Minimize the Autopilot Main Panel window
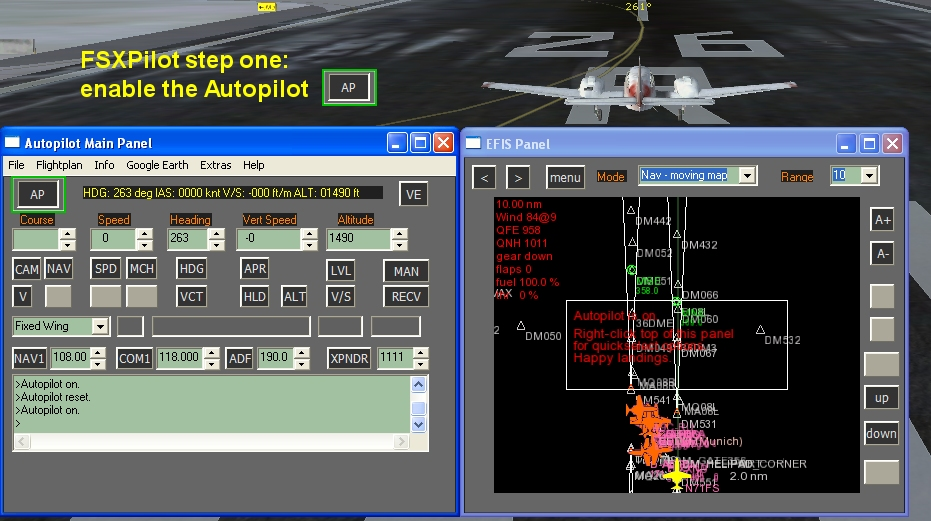The image size is (931, 521). click(397, 143)
